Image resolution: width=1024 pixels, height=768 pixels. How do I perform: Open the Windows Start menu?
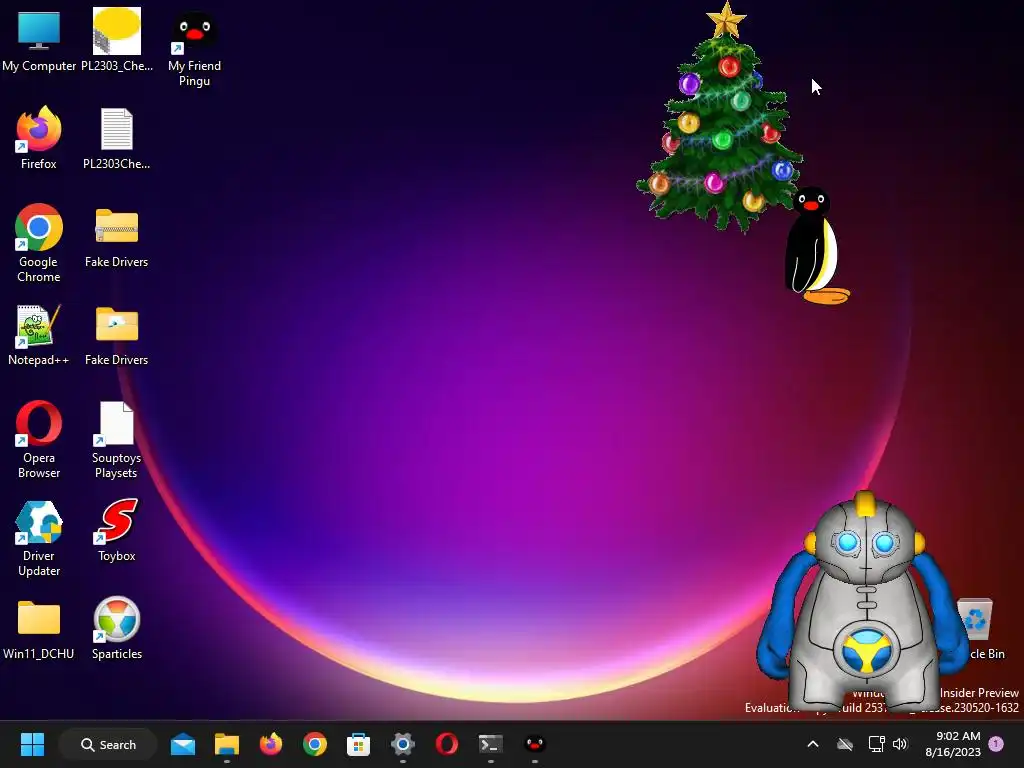[x=32, y=744]
